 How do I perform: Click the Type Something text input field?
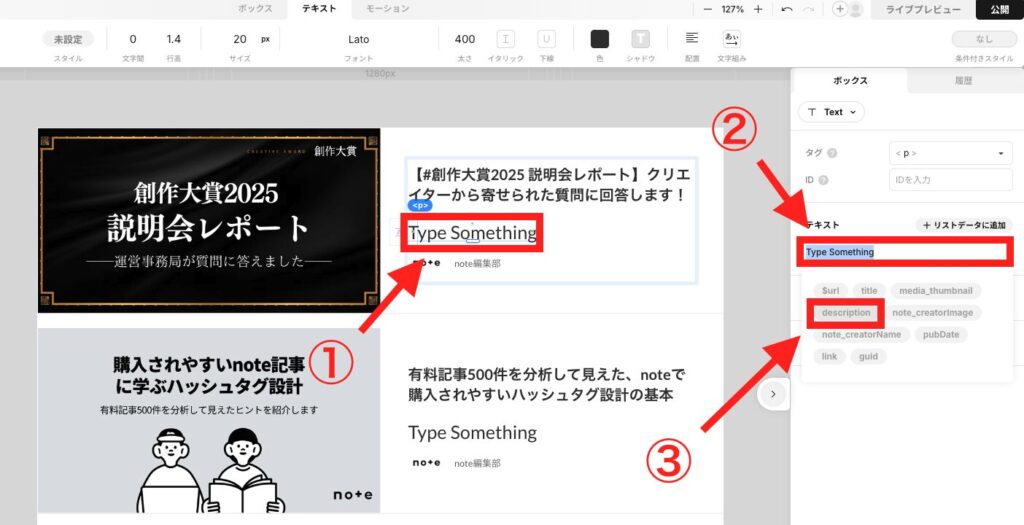coord(905,252)
